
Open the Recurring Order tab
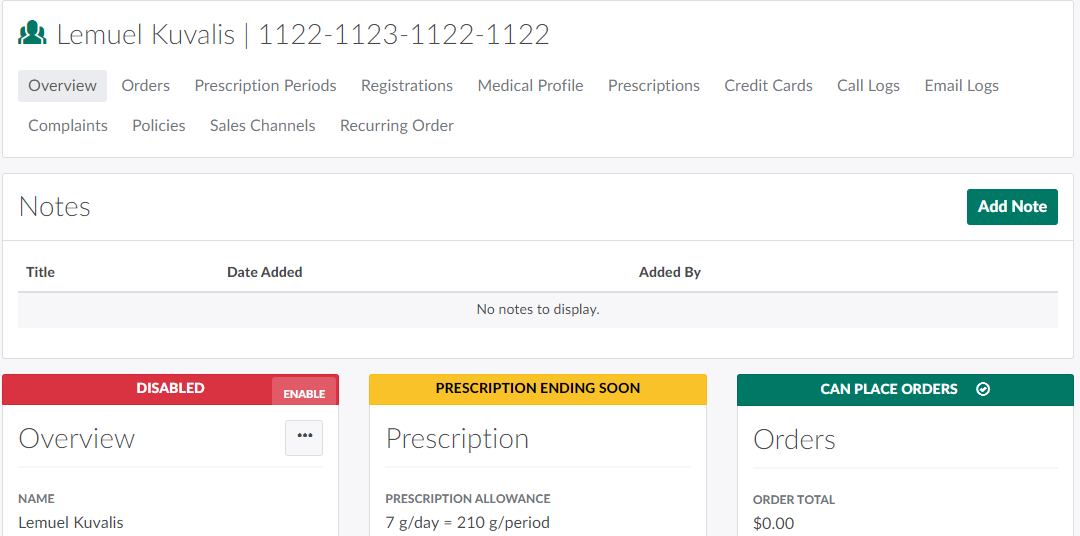[397, 126]
